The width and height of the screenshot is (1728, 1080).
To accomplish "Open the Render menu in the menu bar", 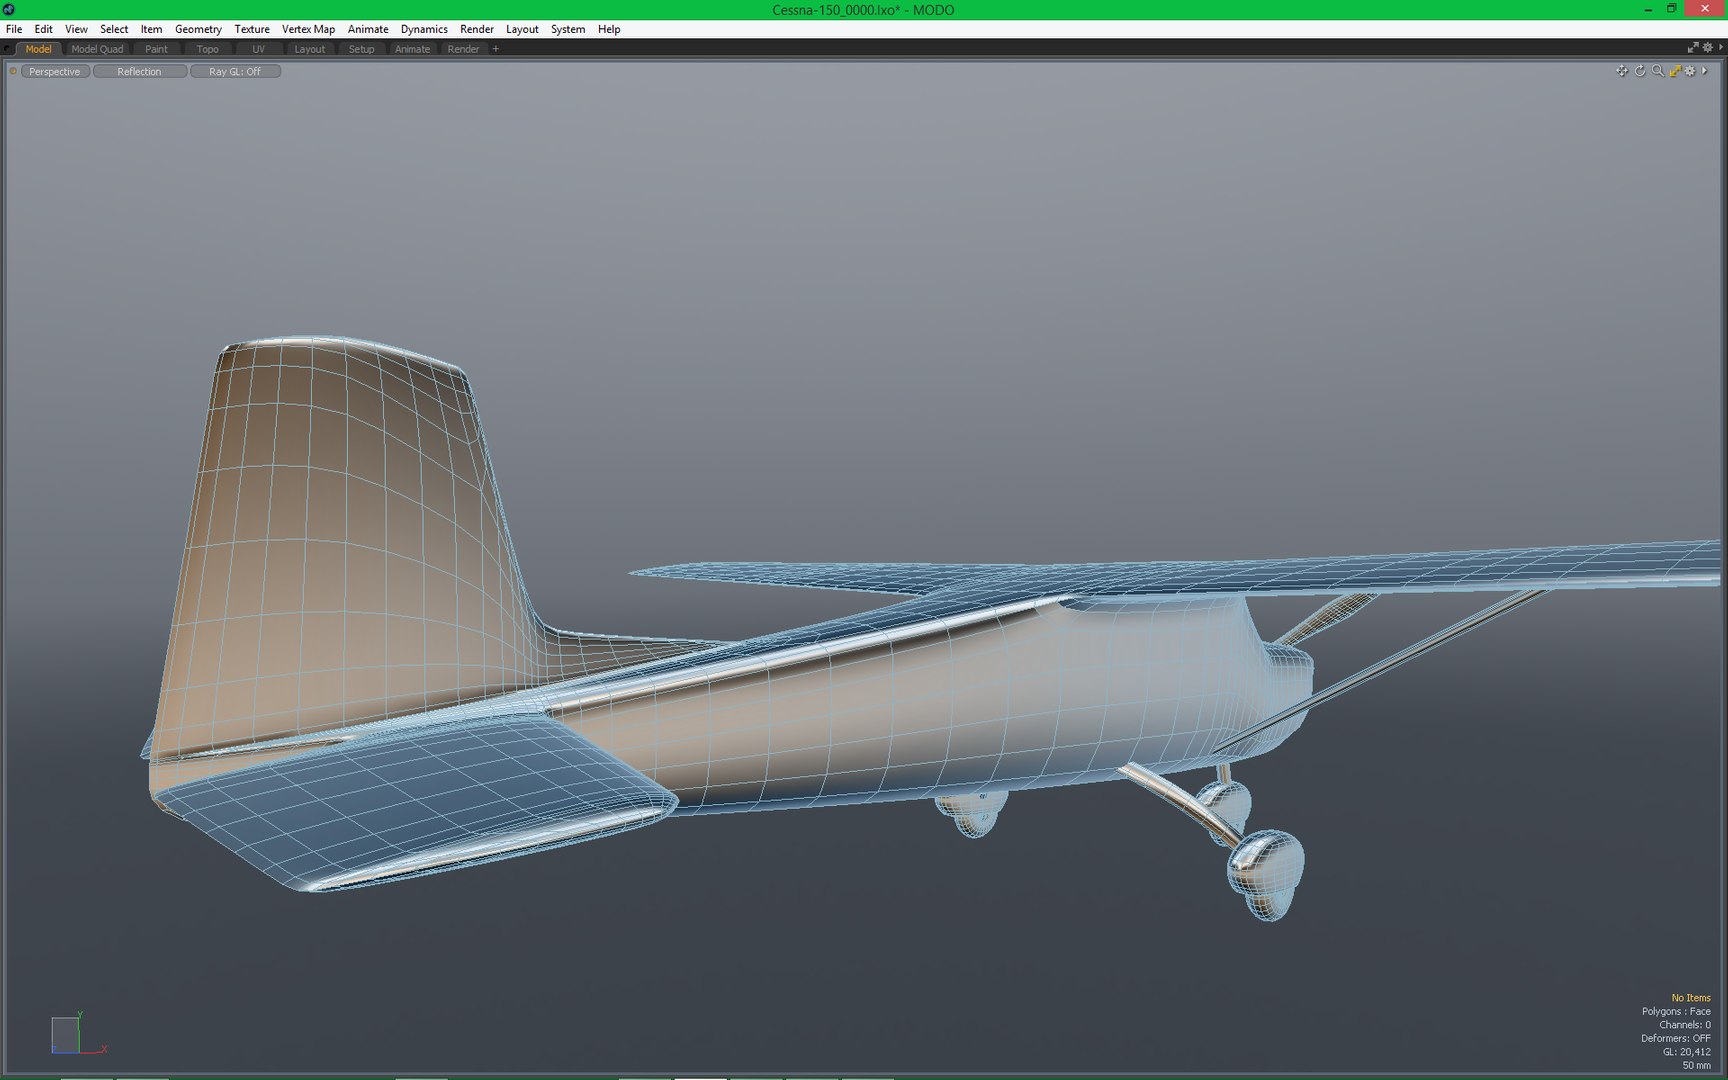I will pyautogui.click(x=477, y=29).
